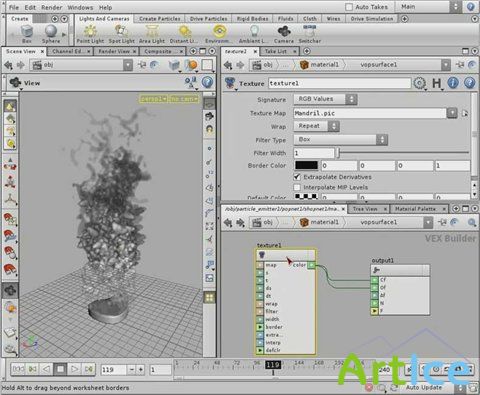Click the search icon in the network editor
Image resolution: width=480 pixels, height=395 pixels.
[472, 222]
